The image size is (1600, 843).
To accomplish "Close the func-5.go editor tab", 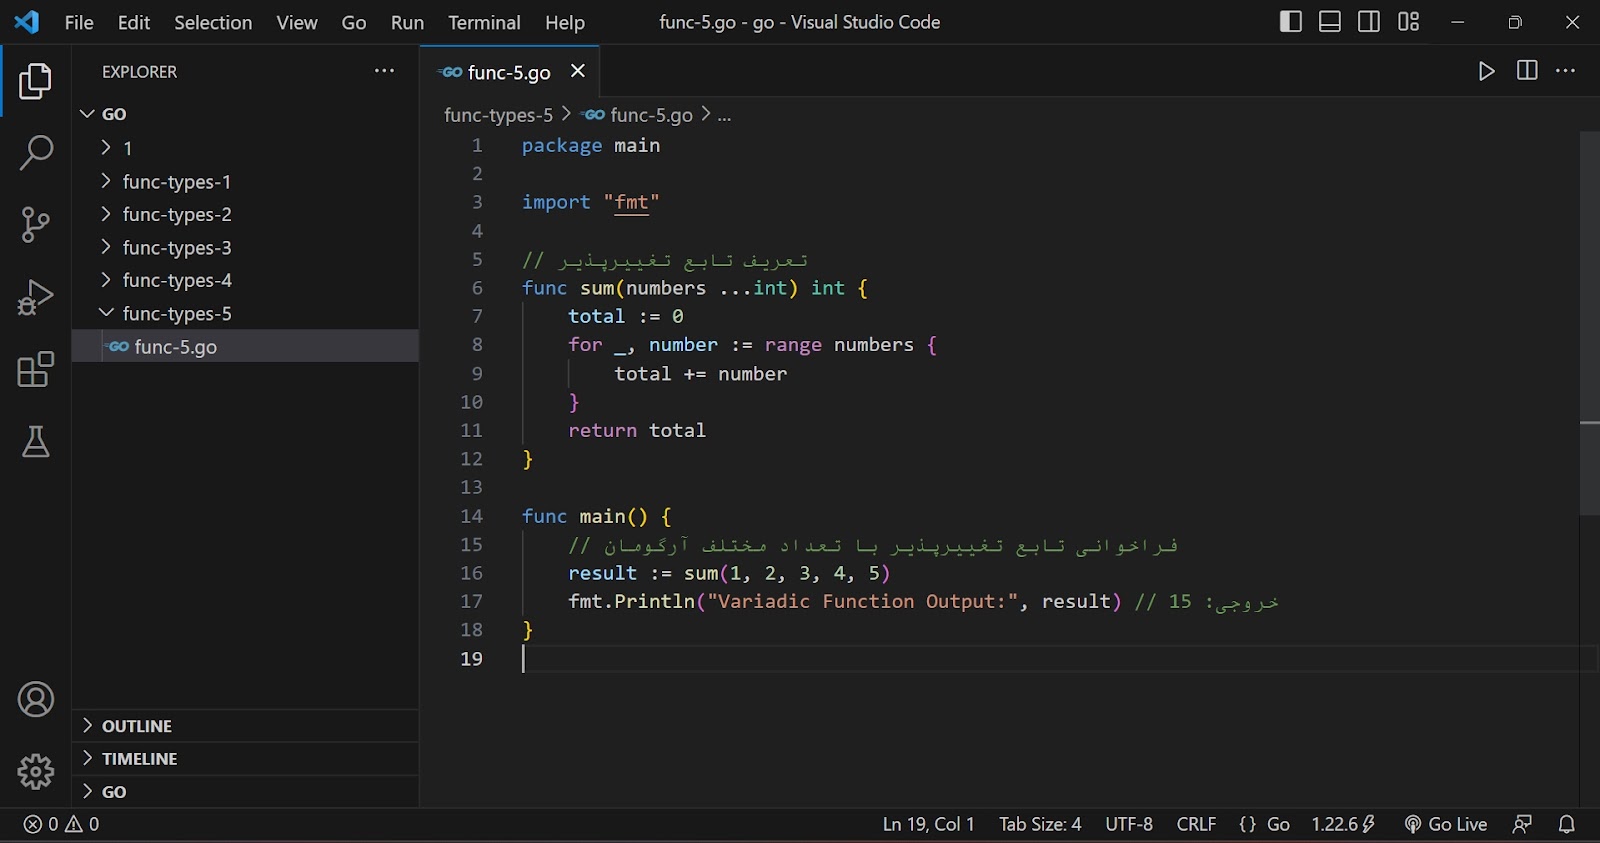I will (577, 71).
